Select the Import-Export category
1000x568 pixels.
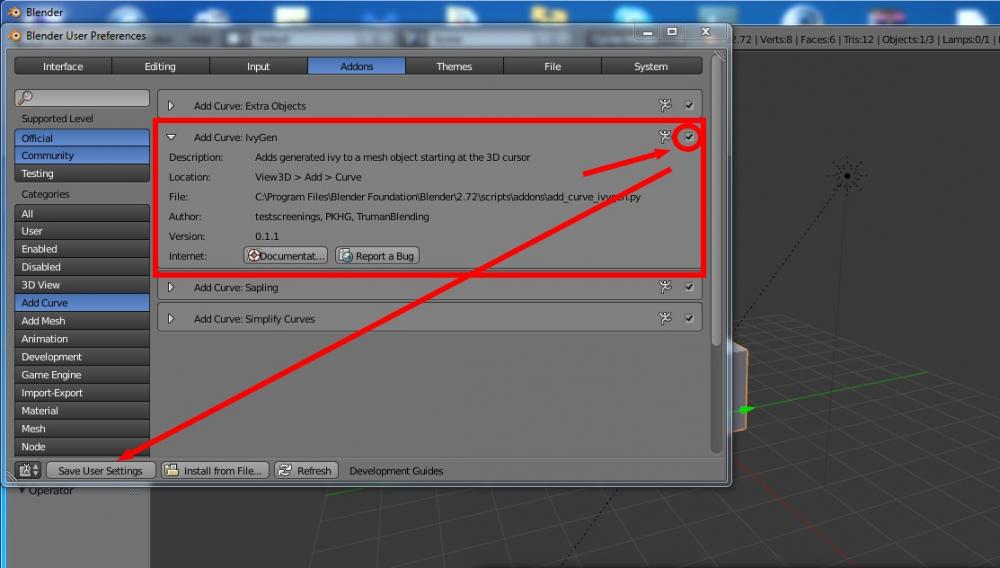[82, 393]
